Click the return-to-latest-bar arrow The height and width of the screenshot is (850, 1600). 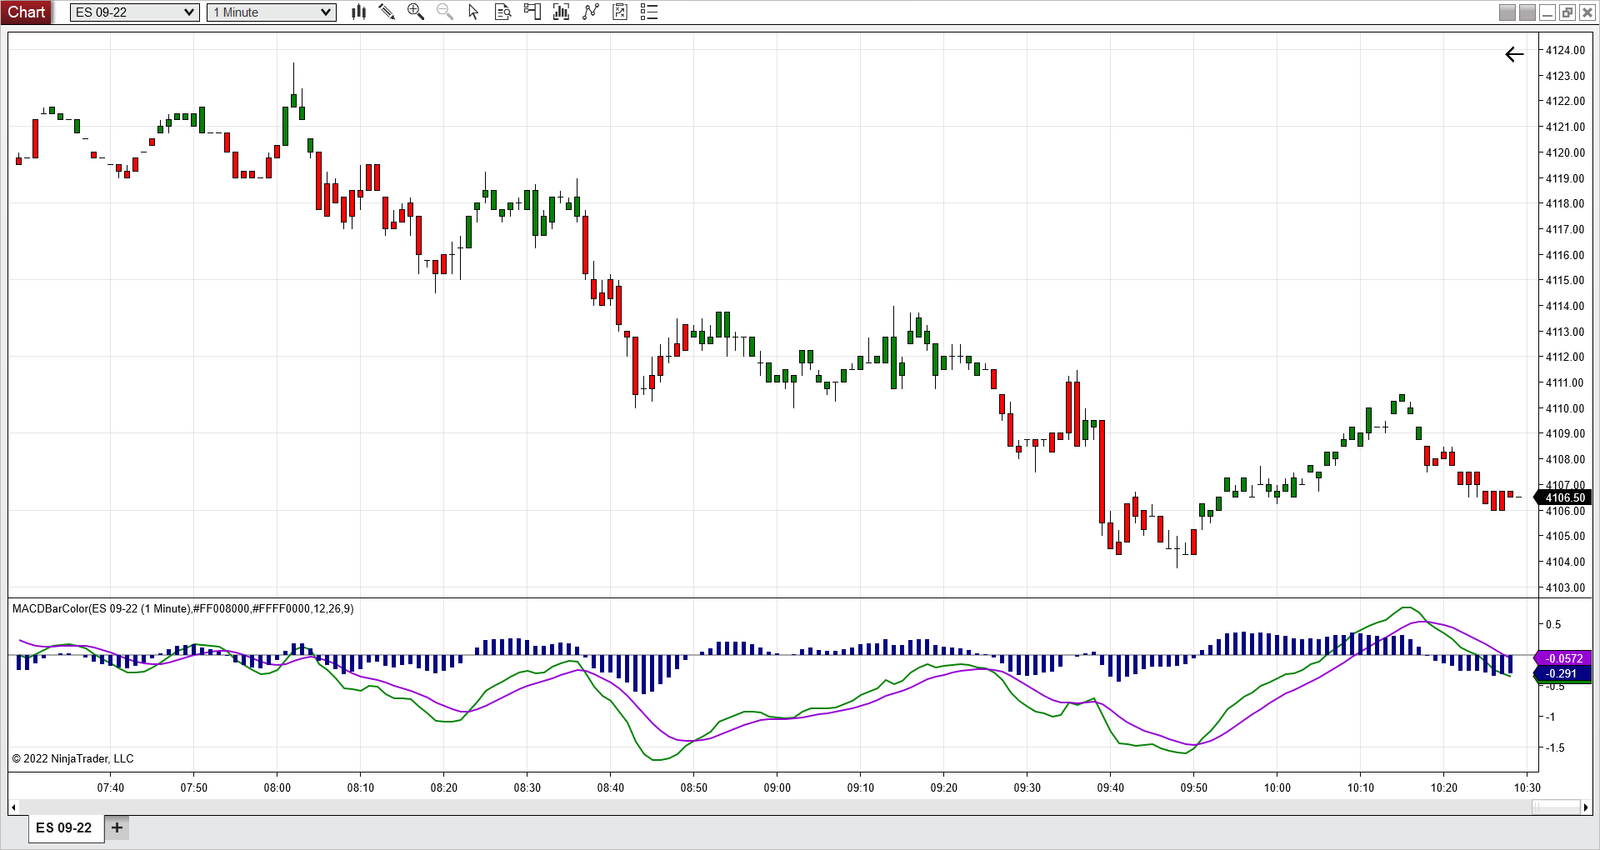[1514, 55]
